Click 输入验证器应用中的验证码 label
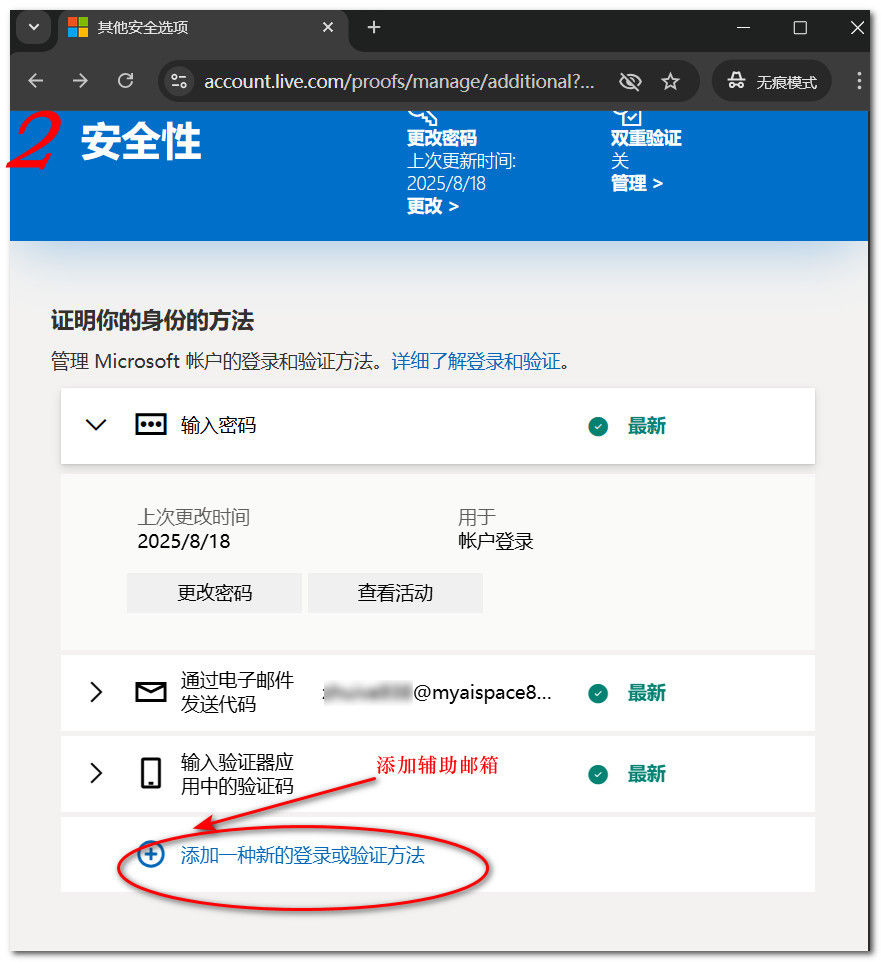This screenshot has width=881, height=962. [x=237, y=774]
